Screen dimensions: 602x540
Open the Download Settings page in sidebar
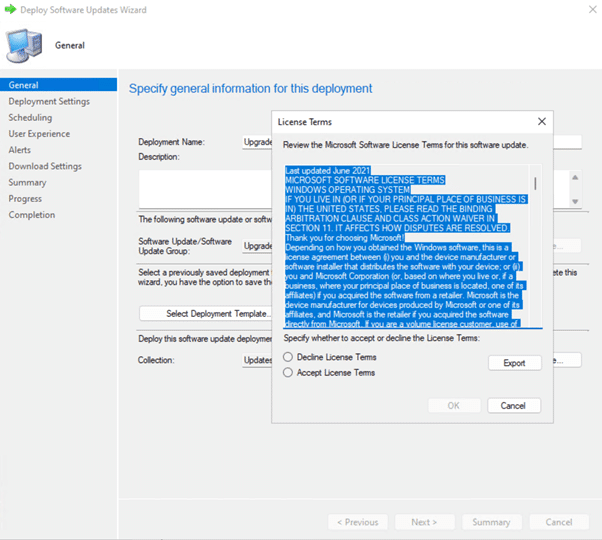[45, 166]
